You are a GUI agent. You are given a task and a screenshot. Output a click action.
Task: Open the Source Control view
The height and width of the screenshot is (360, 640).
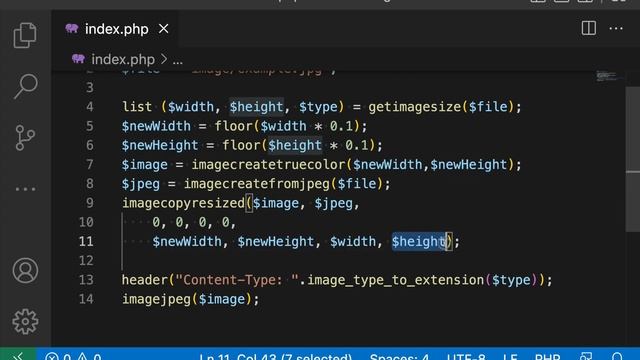click(25, 138)
